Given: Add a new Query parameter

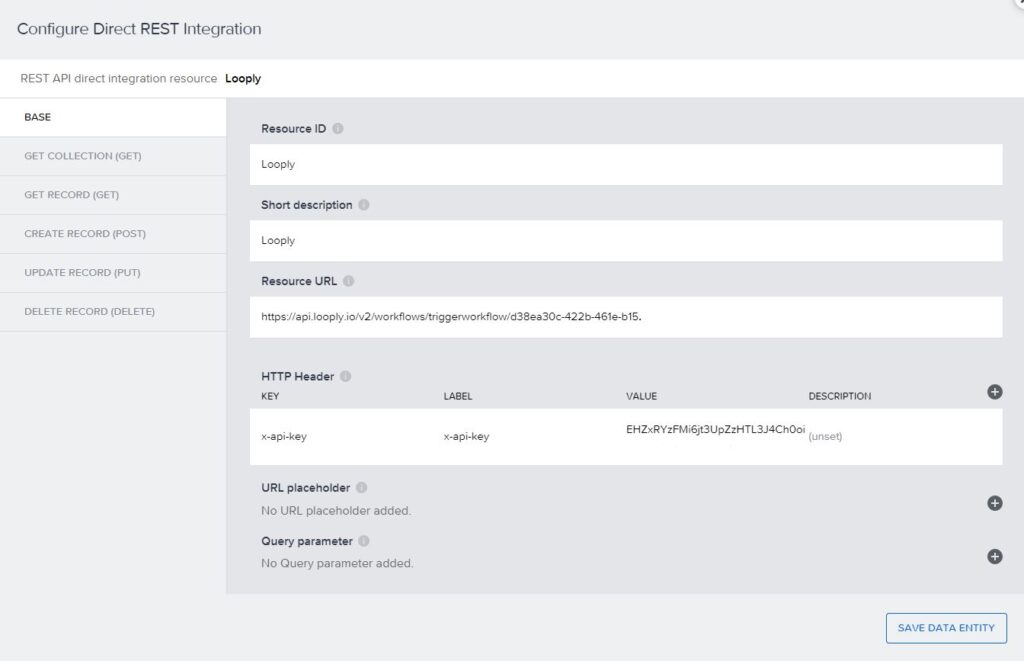Looking at the screenshot, I should [995, 556].
